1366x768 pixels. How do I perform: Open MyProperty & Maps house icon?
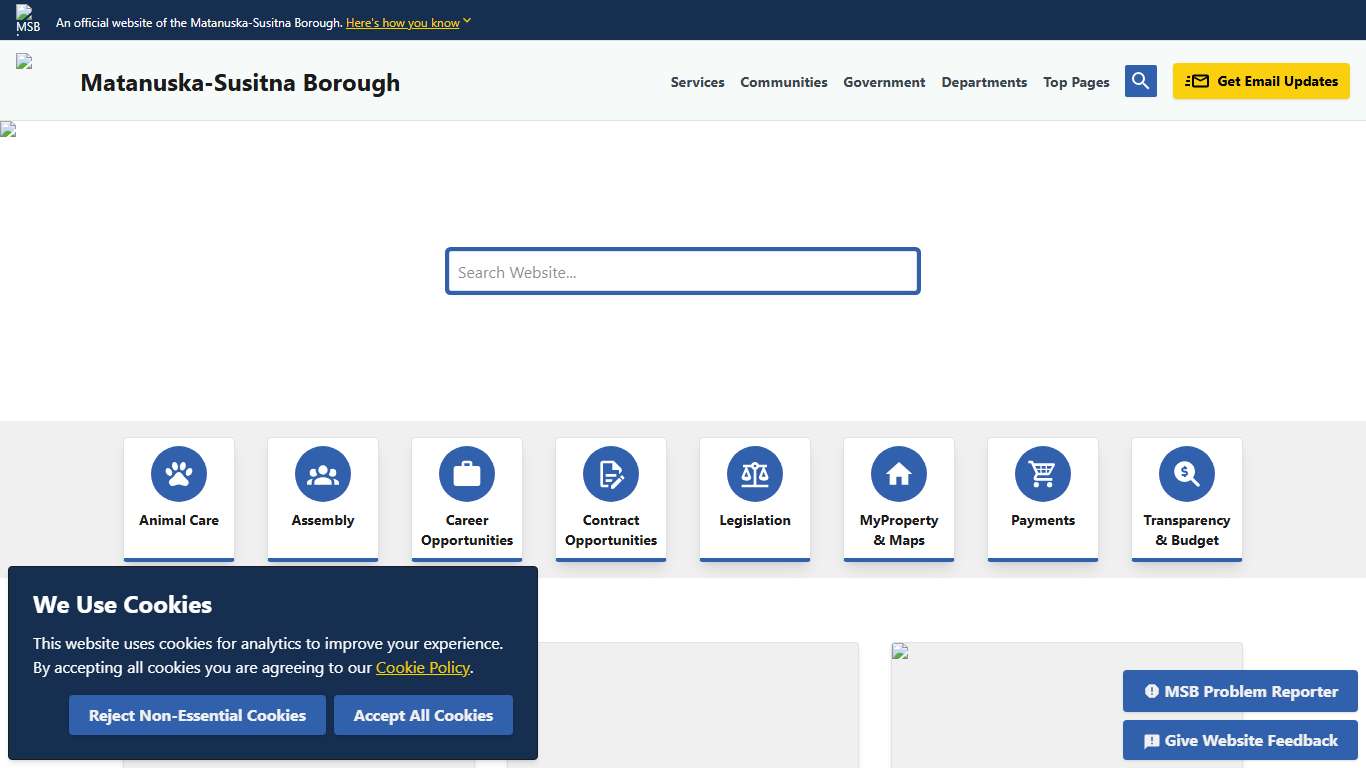click(899, 474)
